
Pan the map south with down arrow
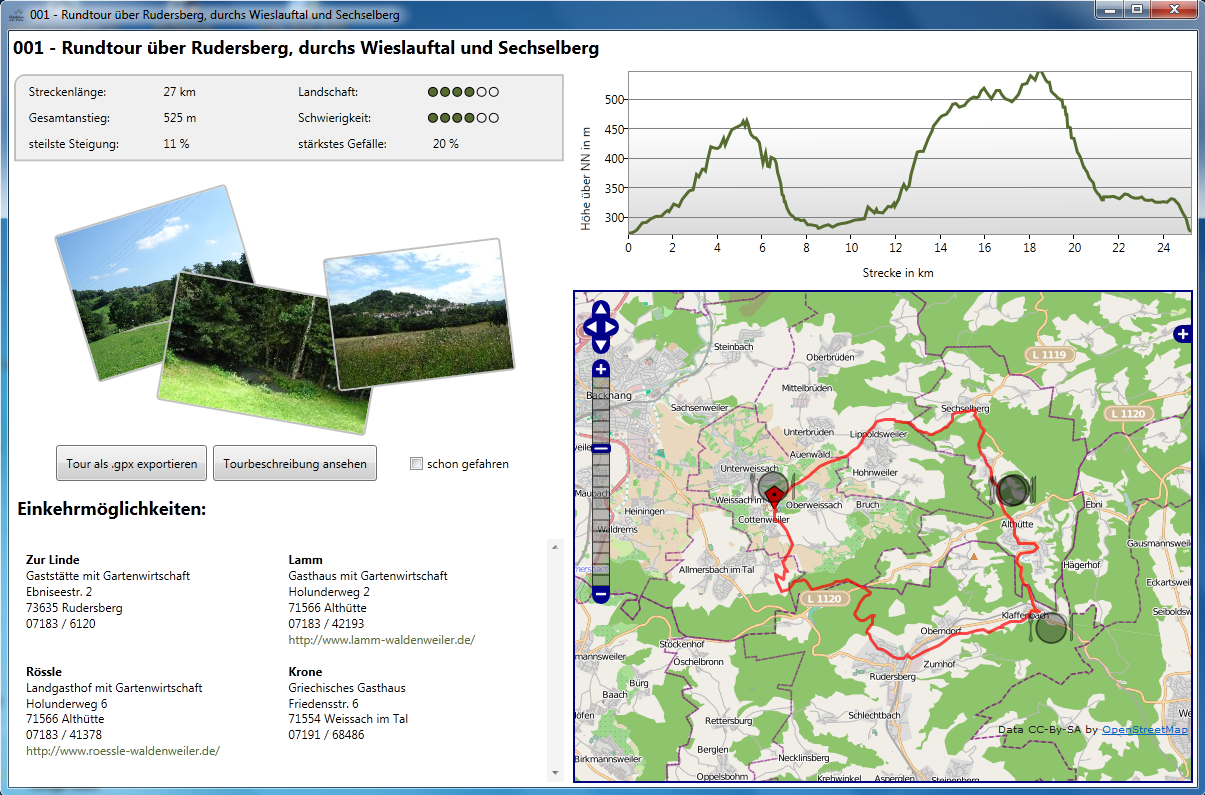coord(601,344)
